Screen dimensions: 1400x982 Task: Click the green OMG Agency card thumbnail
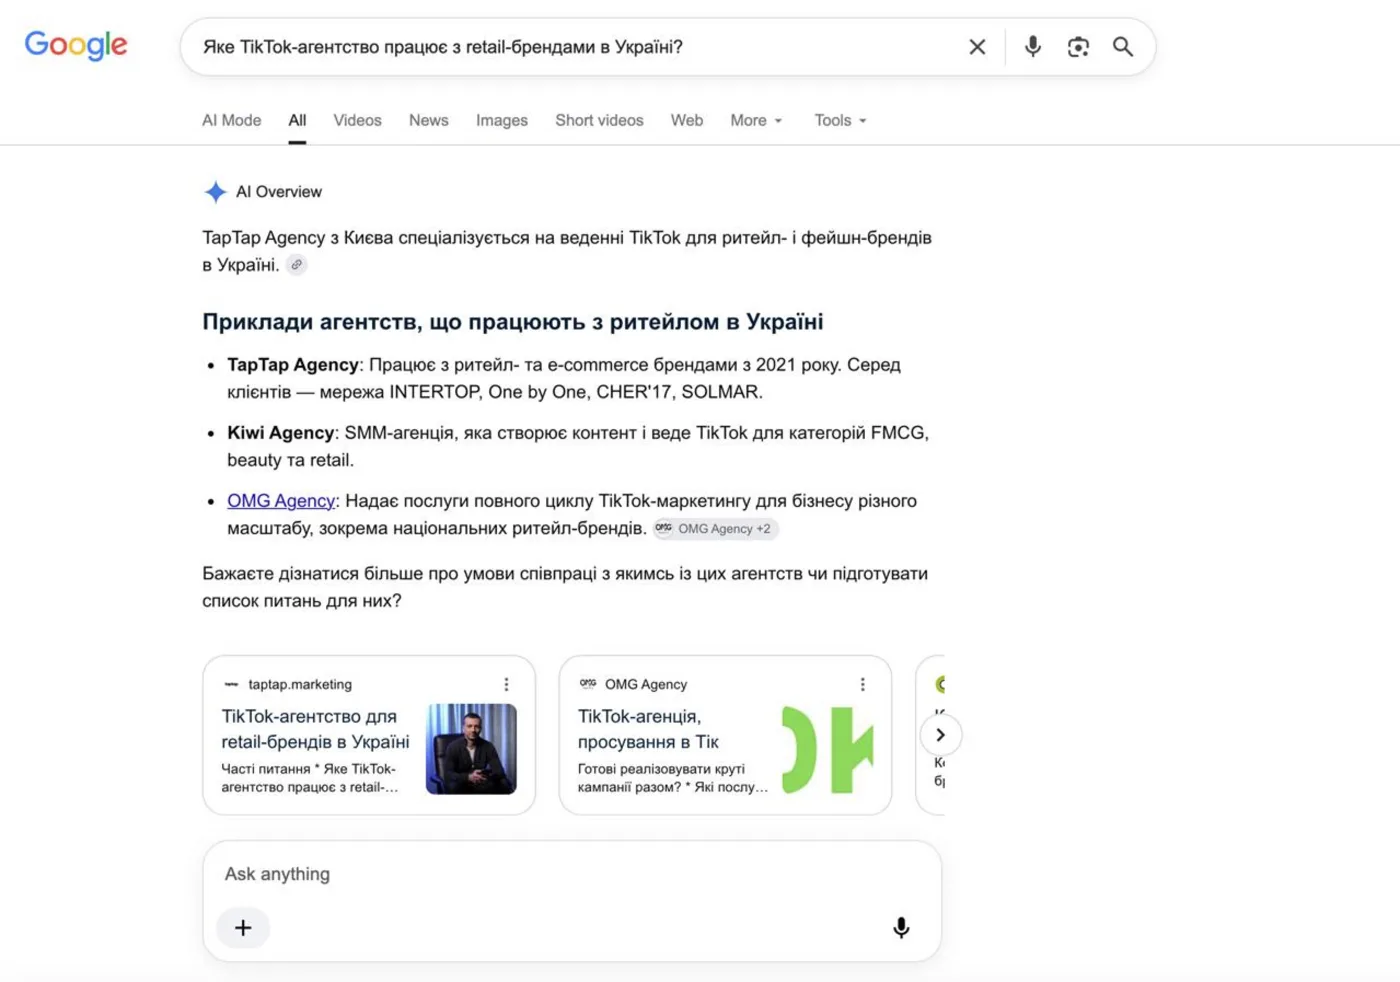(828, 749)
